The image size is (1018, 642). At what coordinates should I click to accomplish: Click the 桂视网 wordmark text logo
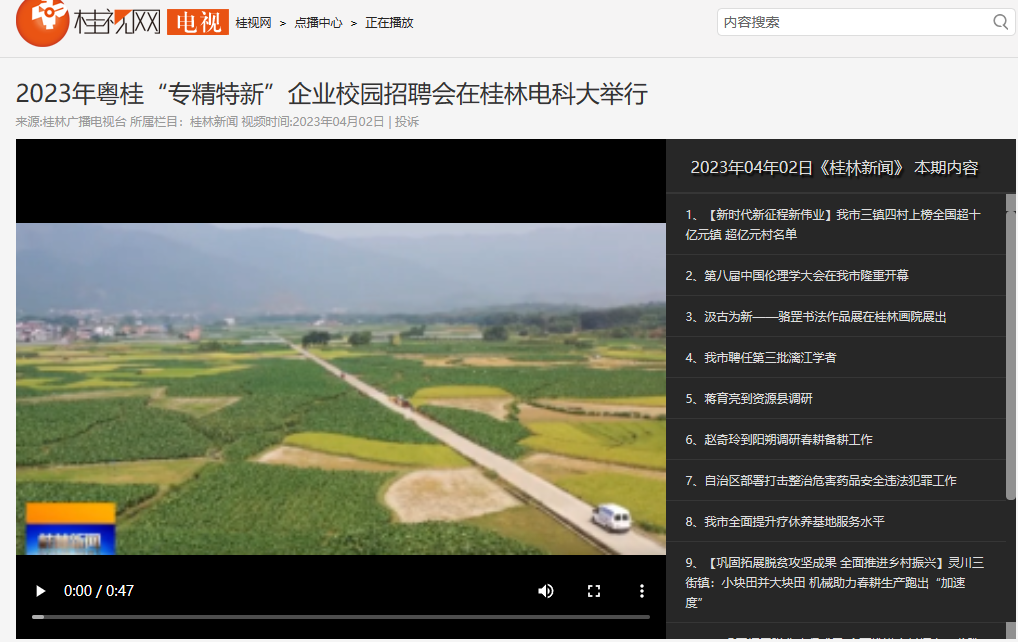coord(117,22)
